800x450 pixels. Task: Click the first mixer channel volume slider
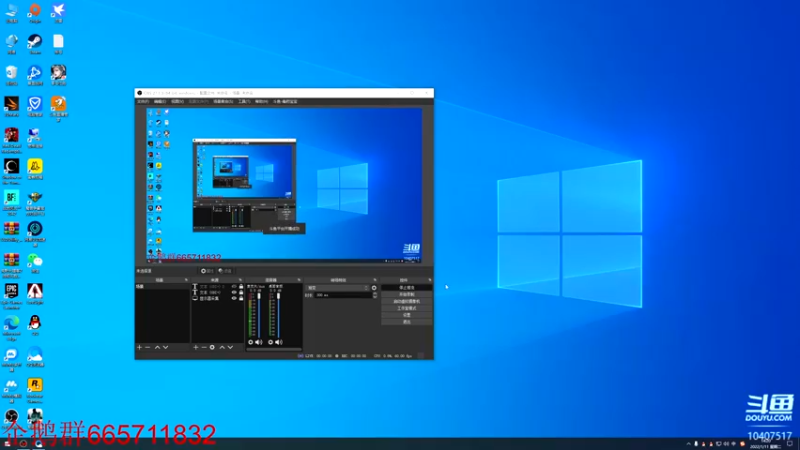[x=259, y=315]
